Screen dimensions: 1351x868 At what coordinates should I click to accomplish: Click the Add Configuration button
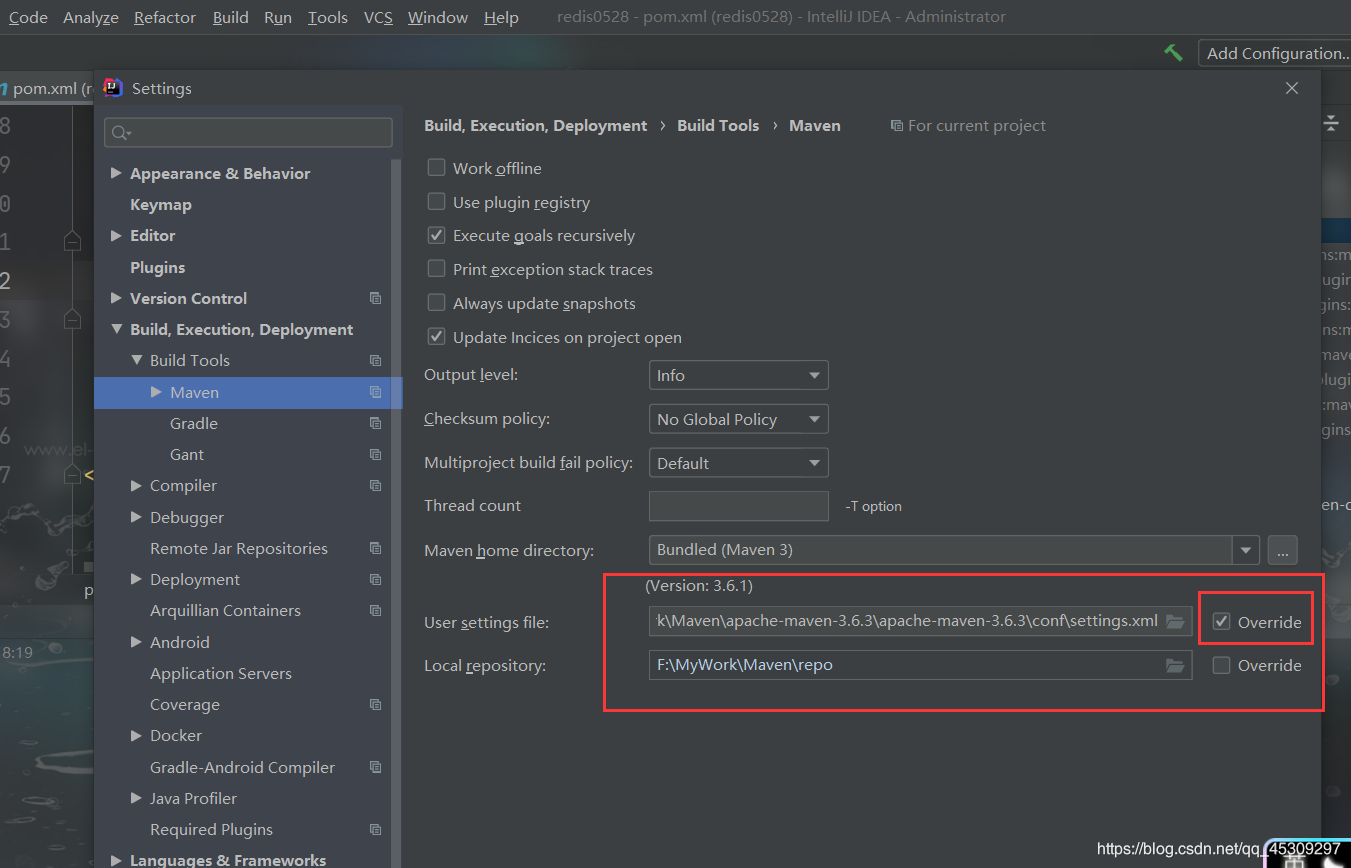point(1276,53)
